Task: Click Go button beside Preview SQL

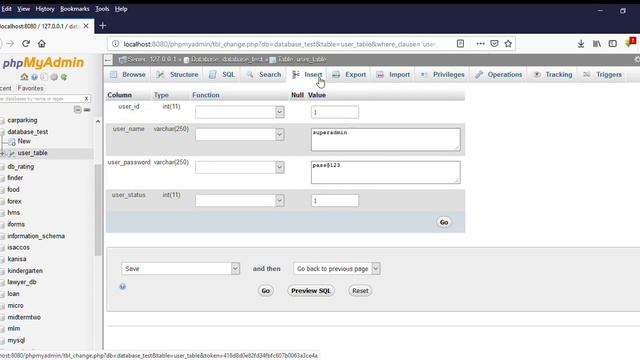Action: click(x=266, y=291)
